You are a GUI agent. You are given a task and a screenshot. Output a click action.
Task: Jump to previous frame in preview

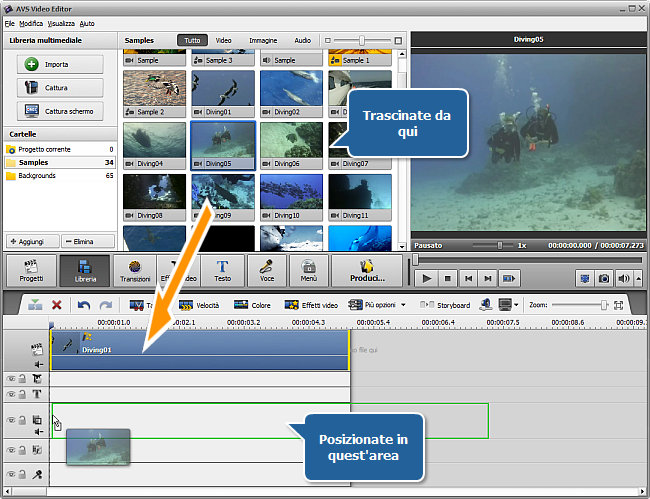(x=468, y=279)
